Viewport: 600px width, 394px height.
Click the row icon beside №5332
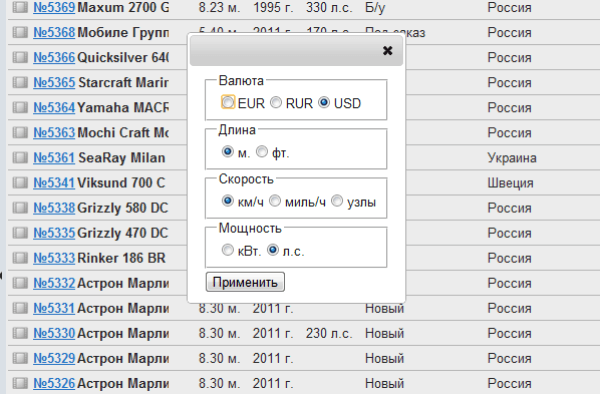click(20, 283)
